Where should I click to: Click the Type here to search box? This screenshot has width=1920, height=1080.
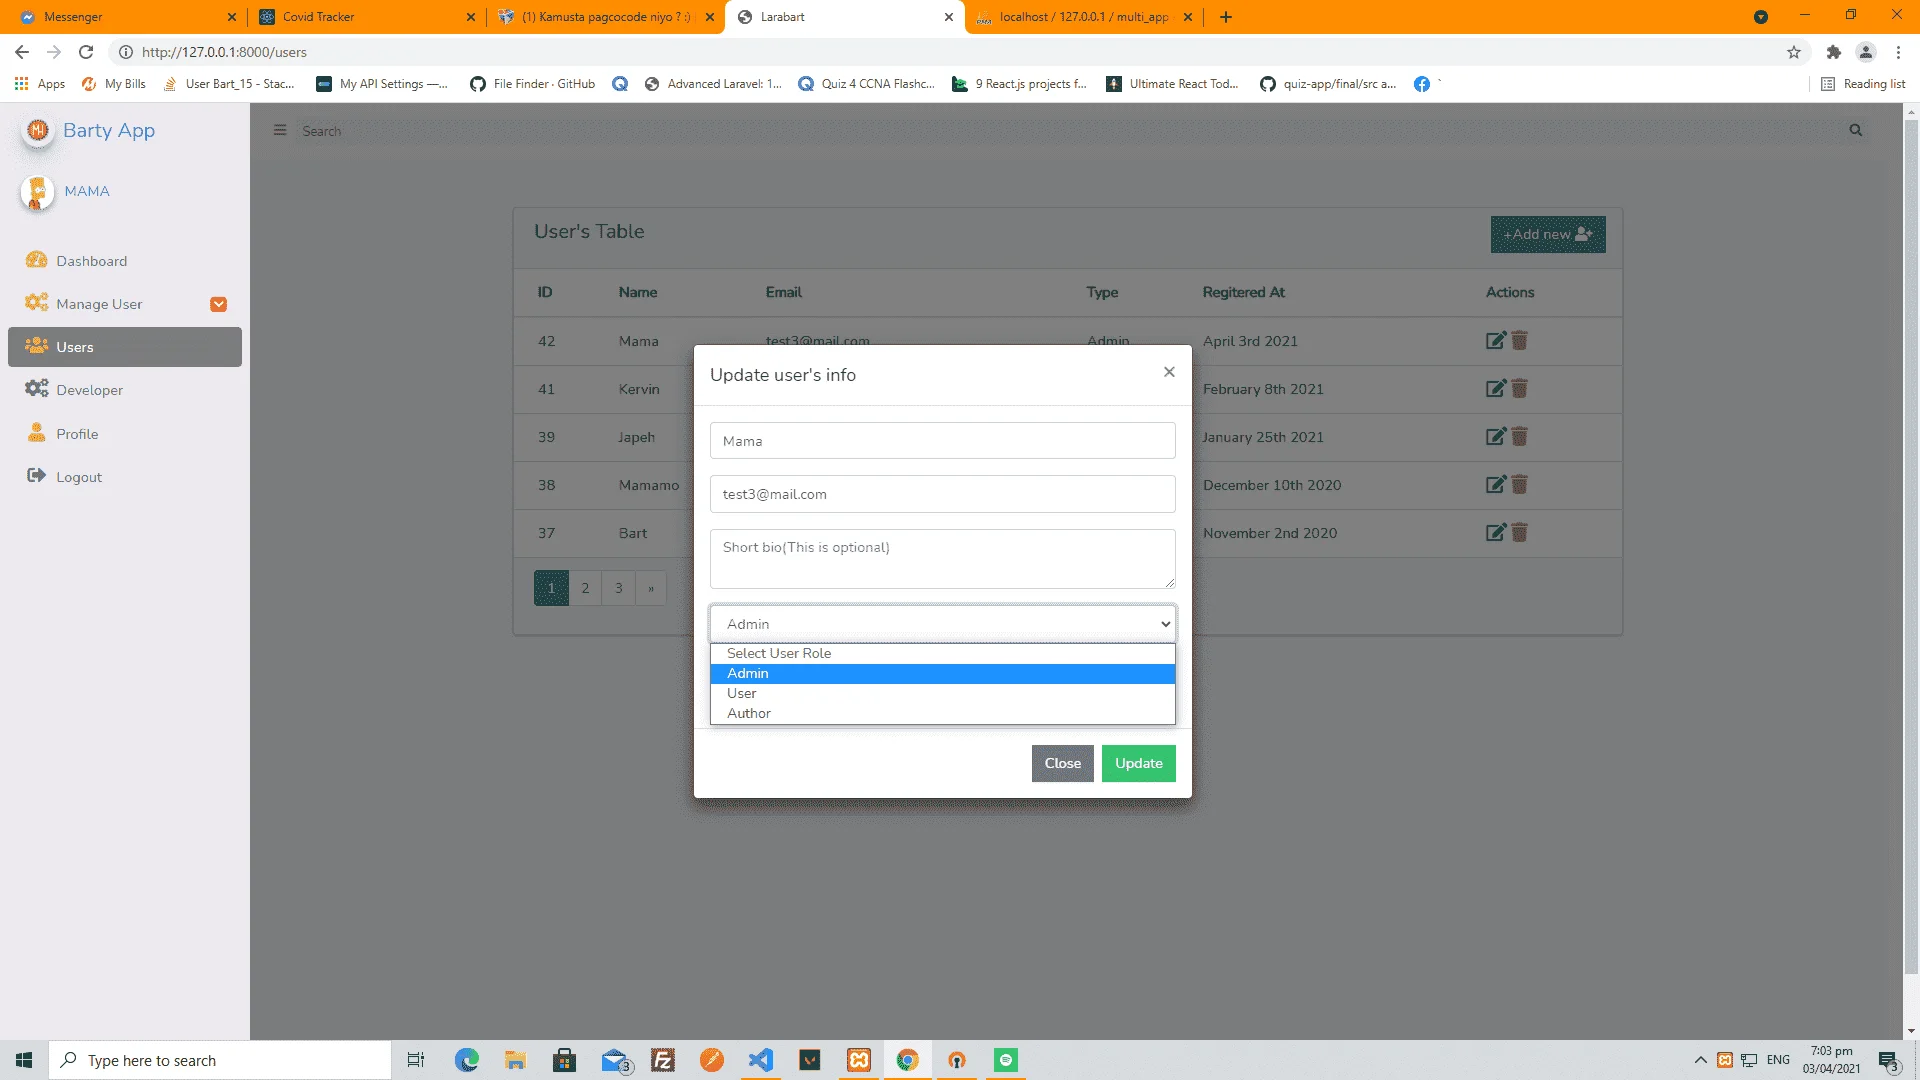click(220, 1060)
